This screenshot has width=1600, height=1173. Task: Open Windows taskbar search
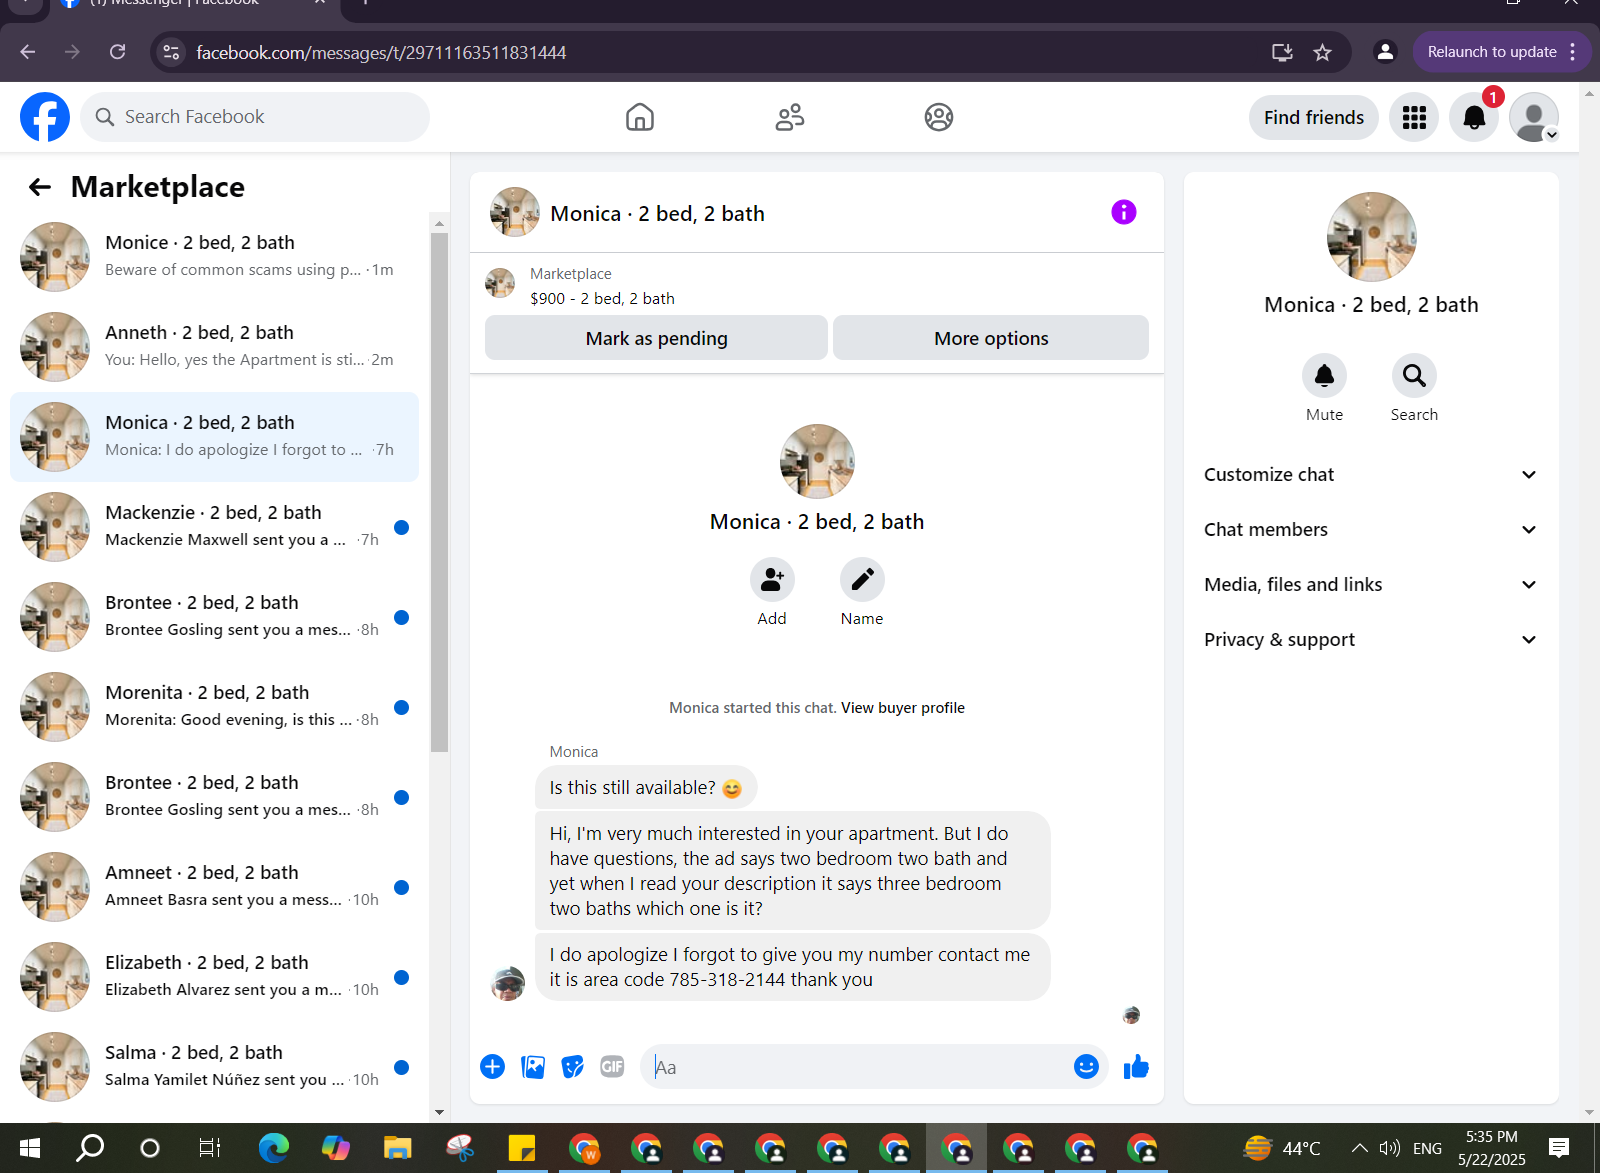[x=90, y=1148]
